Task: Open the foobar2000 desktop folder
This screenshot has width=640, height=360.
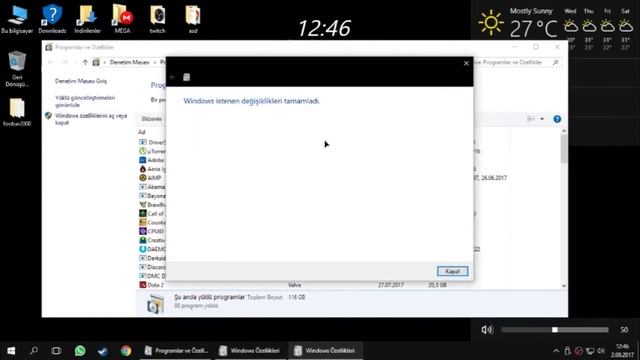Action: click(x=17, y=112)
